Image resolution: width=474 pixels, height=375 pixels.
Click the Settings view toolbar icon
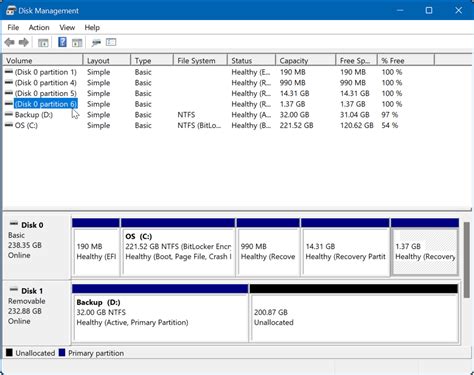pyautogui.click(x=111, y=42)
